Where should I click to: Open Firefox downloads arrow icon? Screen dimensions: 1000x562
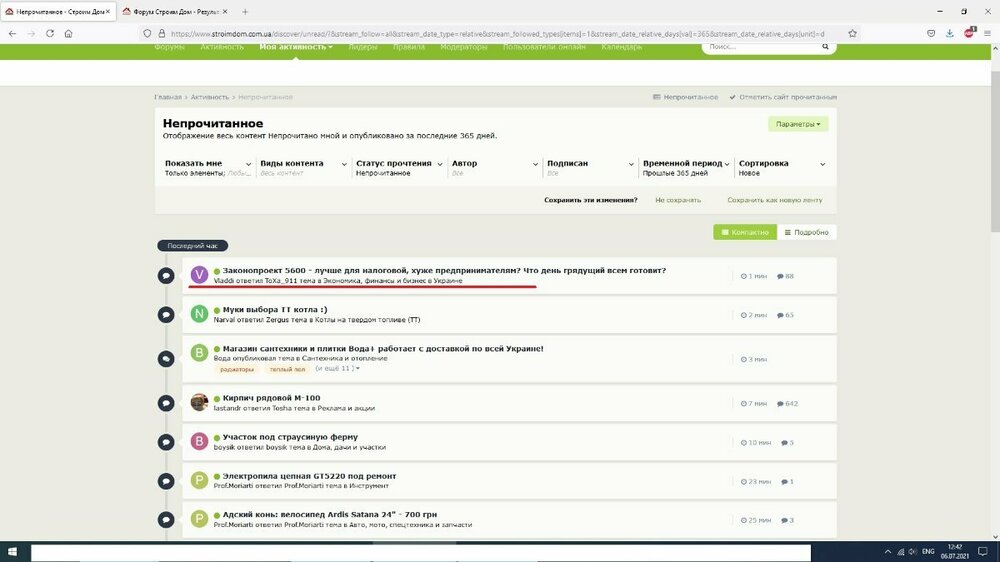950,33
